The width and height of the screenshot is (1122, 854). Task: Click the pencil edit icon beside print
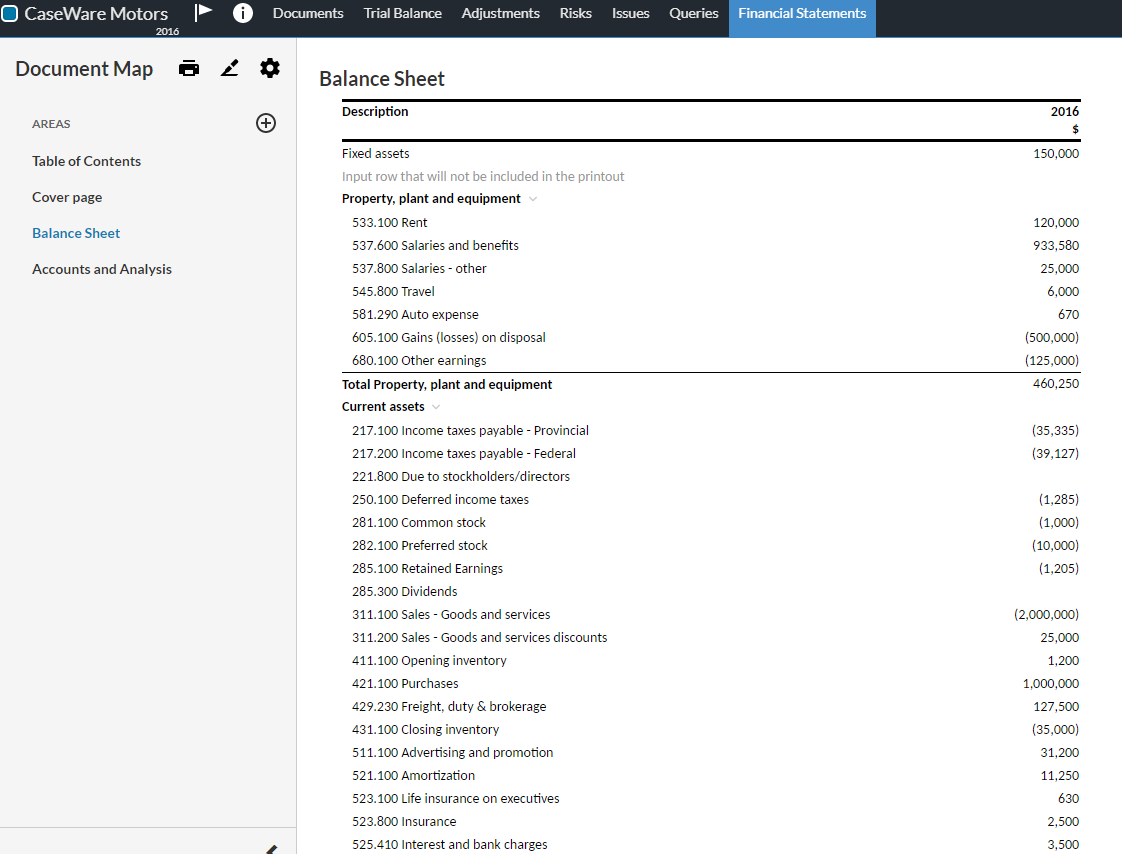[230, 69]
